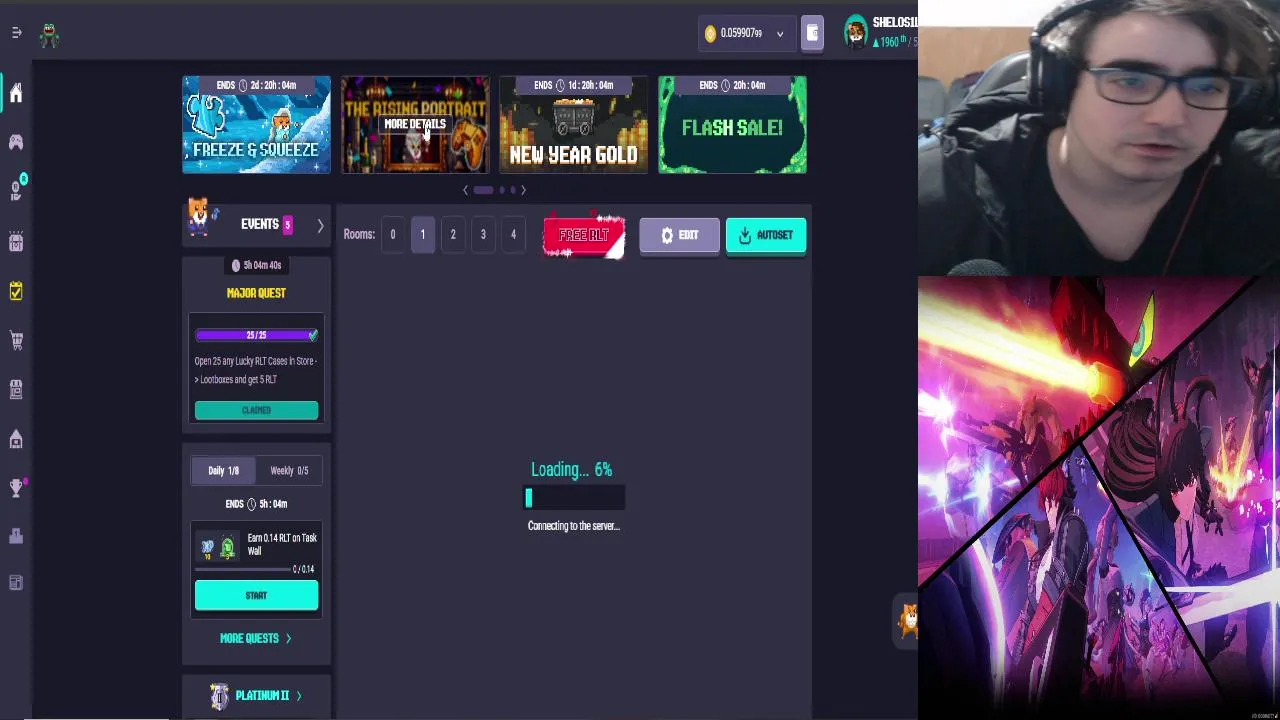Click the Major Quest title text
The image size is (1280, 720).
(256, 293)
